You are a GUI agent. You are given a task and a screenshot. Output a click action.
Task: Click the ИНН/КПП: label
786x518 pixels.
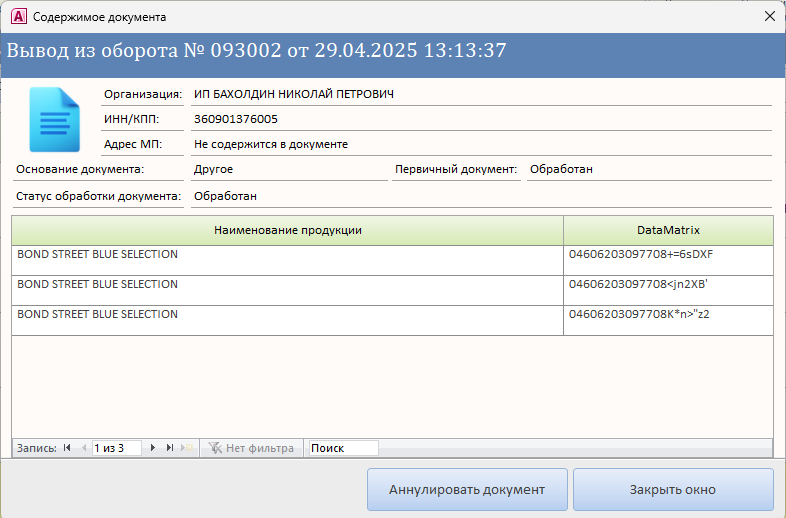(131, 119)
